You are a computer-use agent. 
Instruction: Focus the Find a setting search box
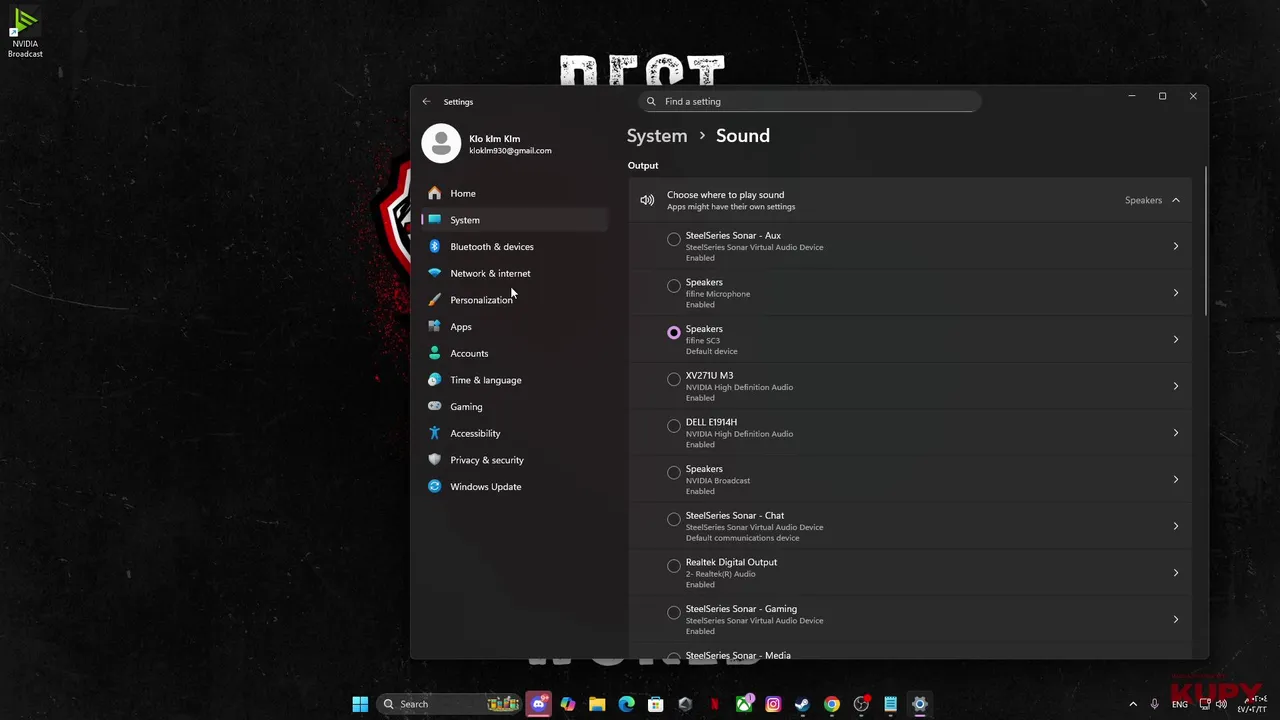[809, 101]
